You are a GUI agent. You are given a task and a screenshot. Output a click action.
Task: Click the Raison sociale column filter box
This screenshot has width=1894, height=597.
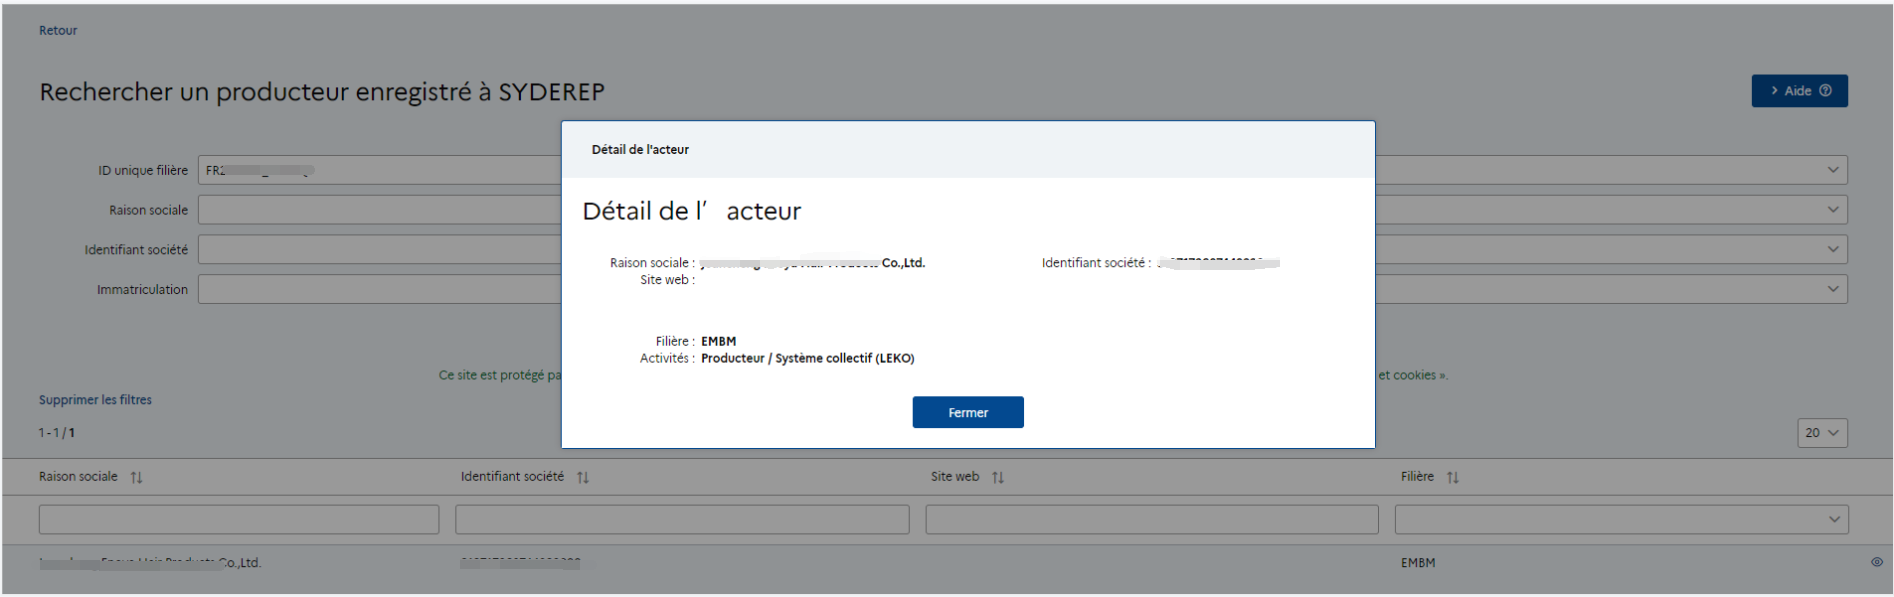coord(239,519)
